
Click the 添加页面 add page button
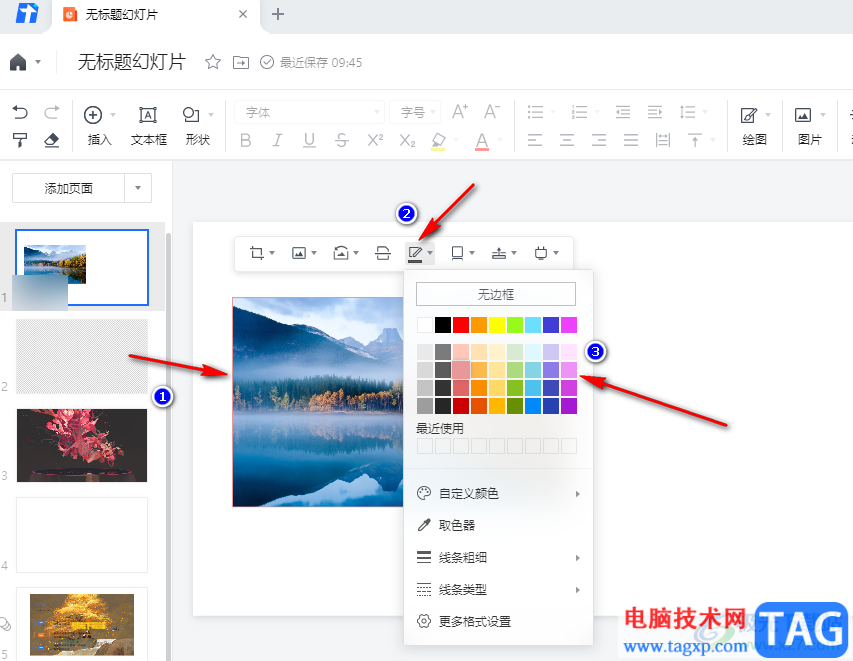69,188
